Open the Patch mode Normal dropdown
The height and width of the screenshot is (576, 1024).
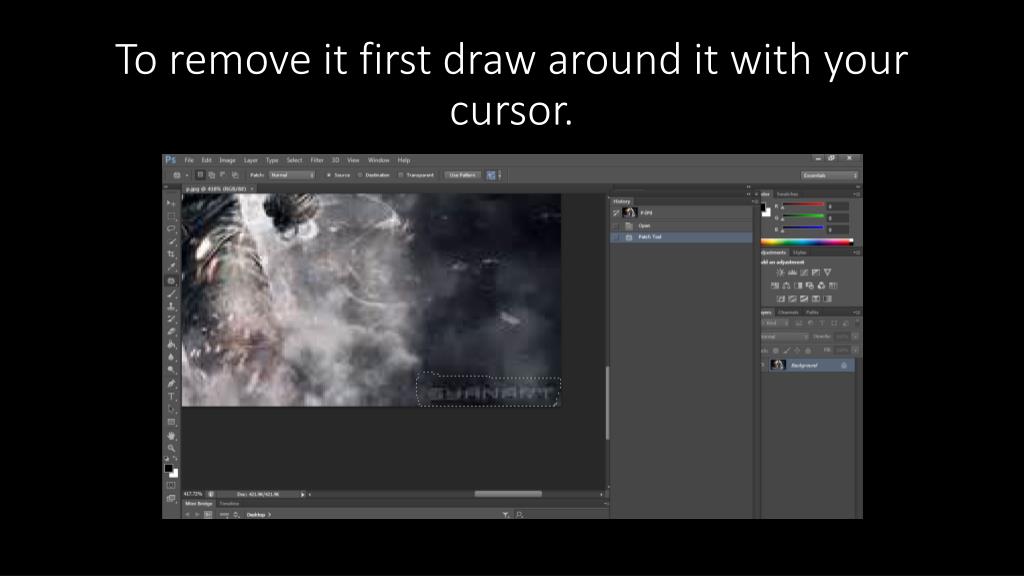[x=292, y=175]
